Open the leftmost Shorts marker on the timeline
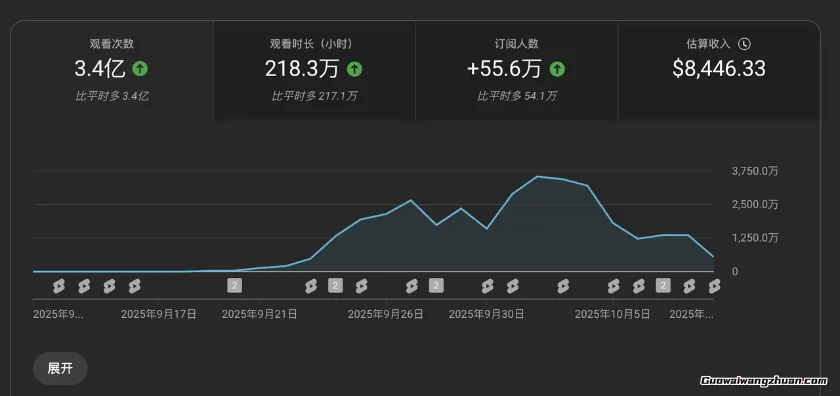The image size is (840, 396). tap(58, 286)
